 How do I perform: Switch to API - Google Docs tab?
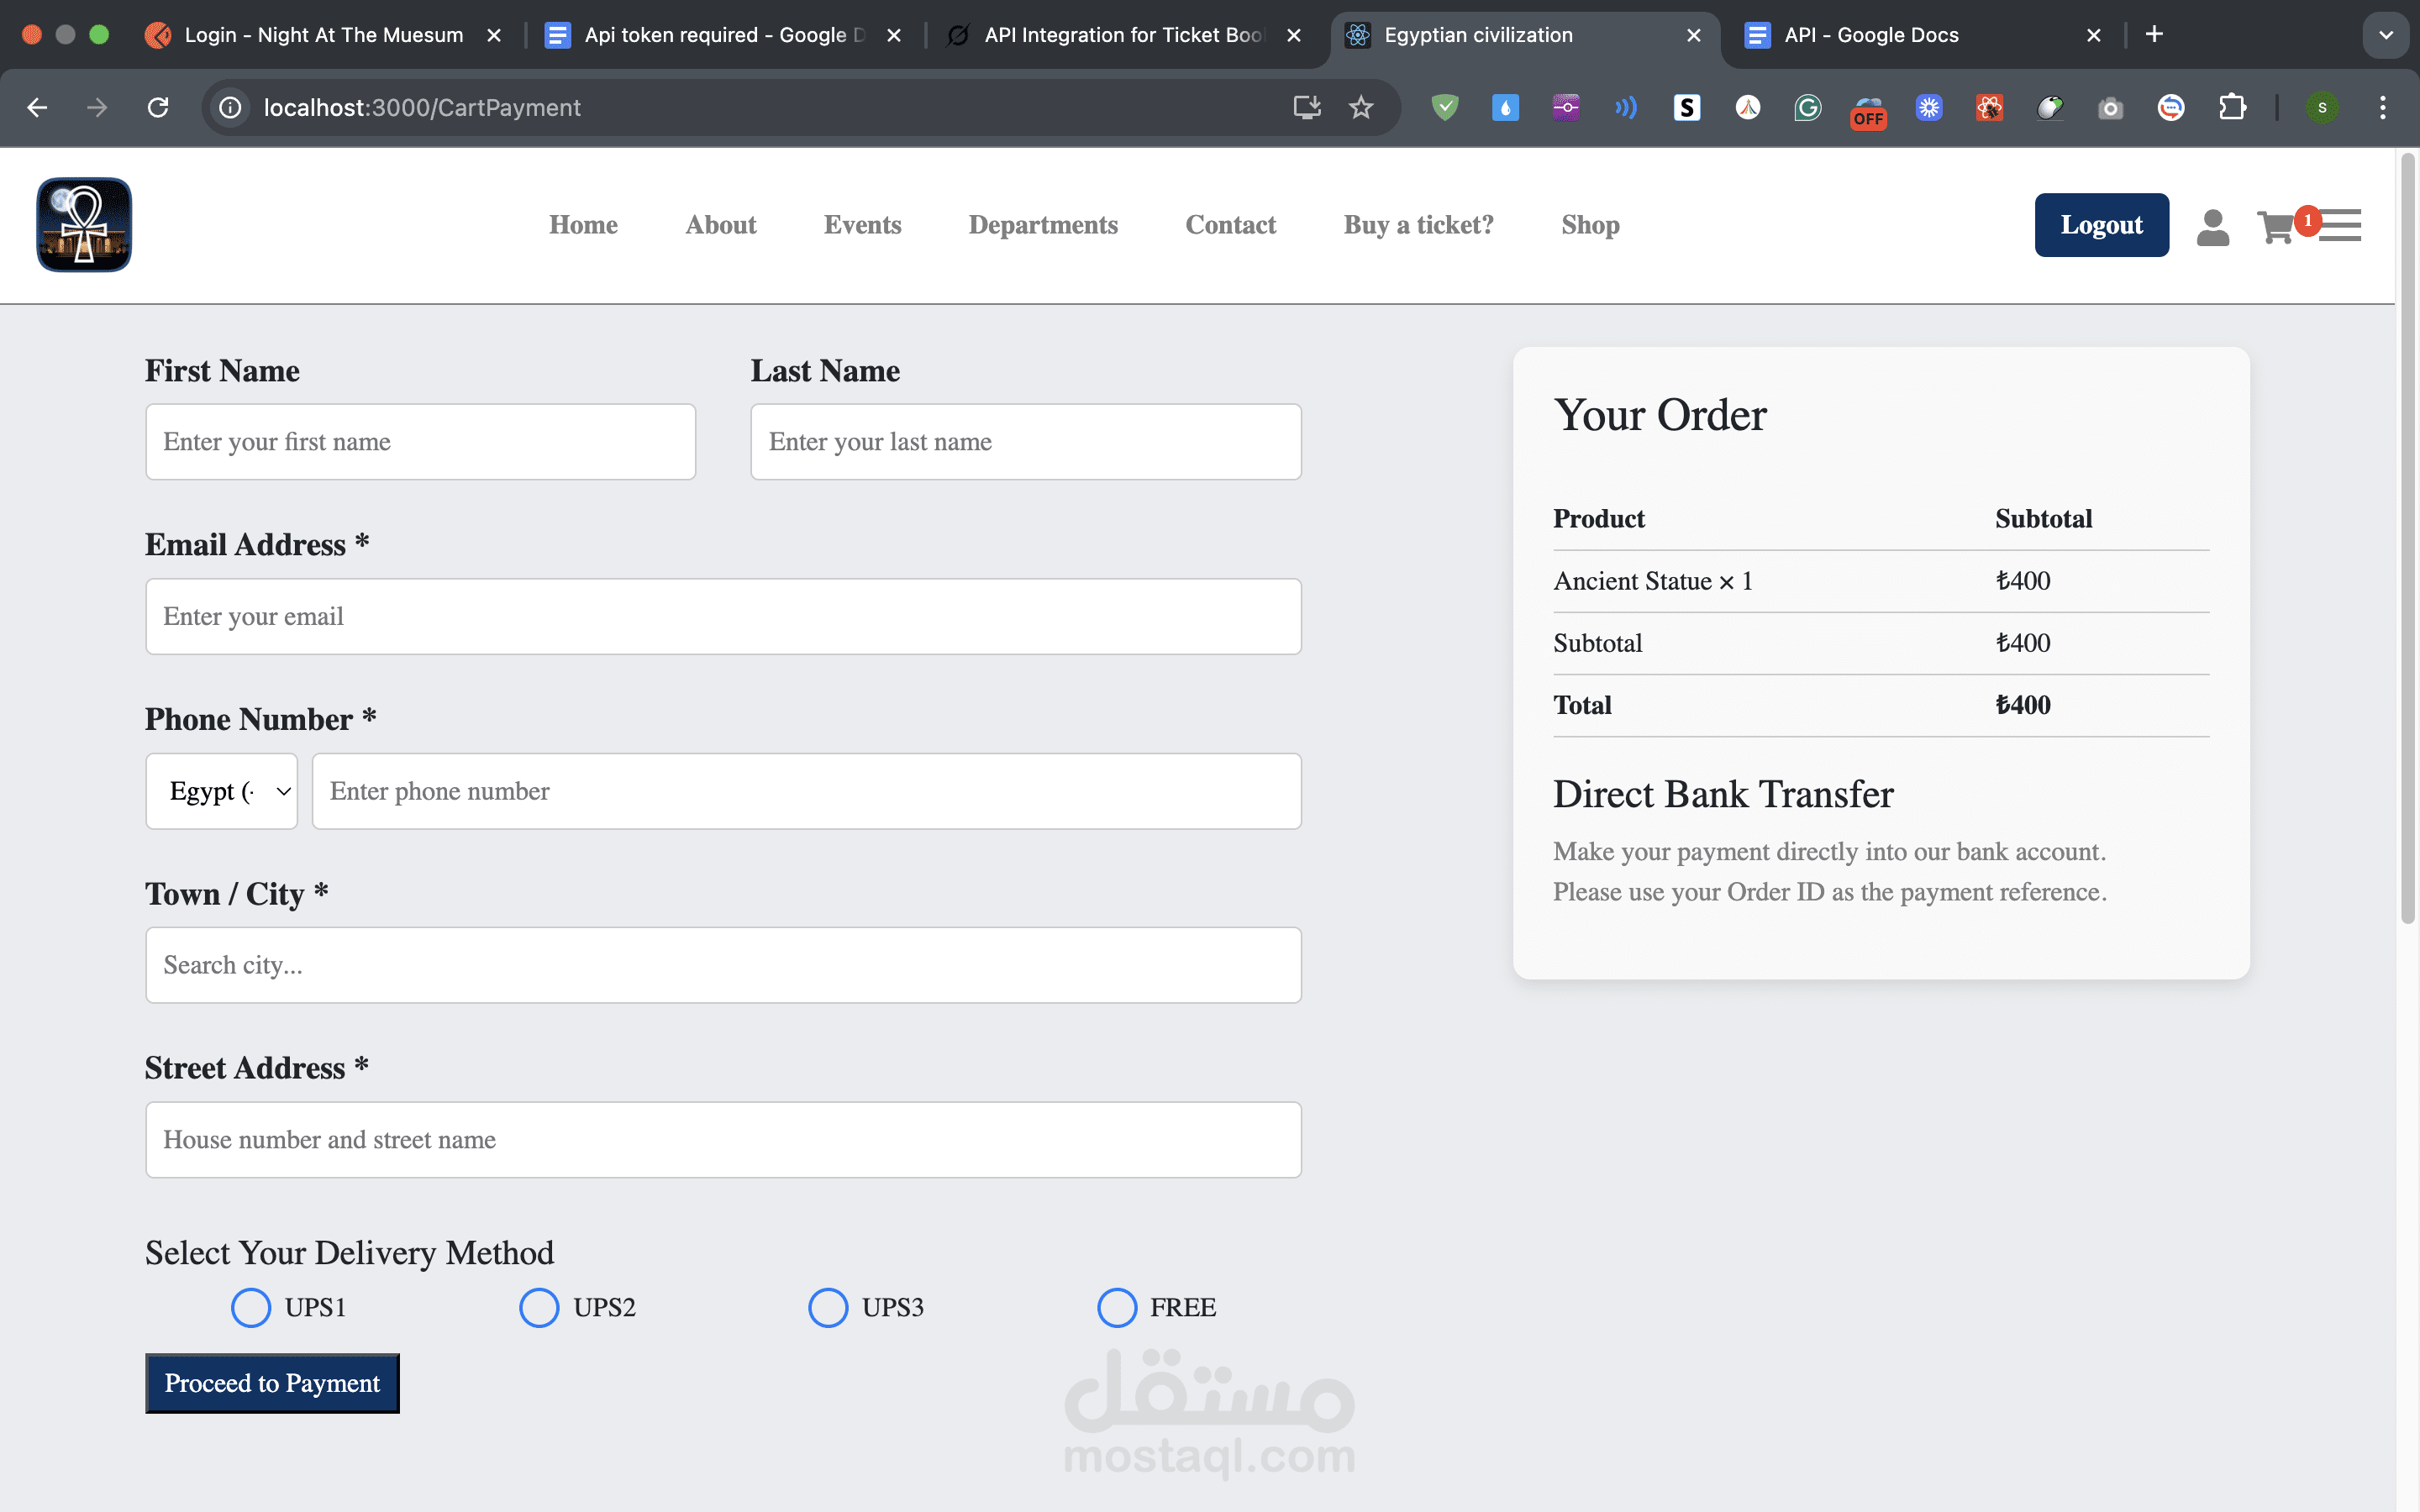[1921, 35]
